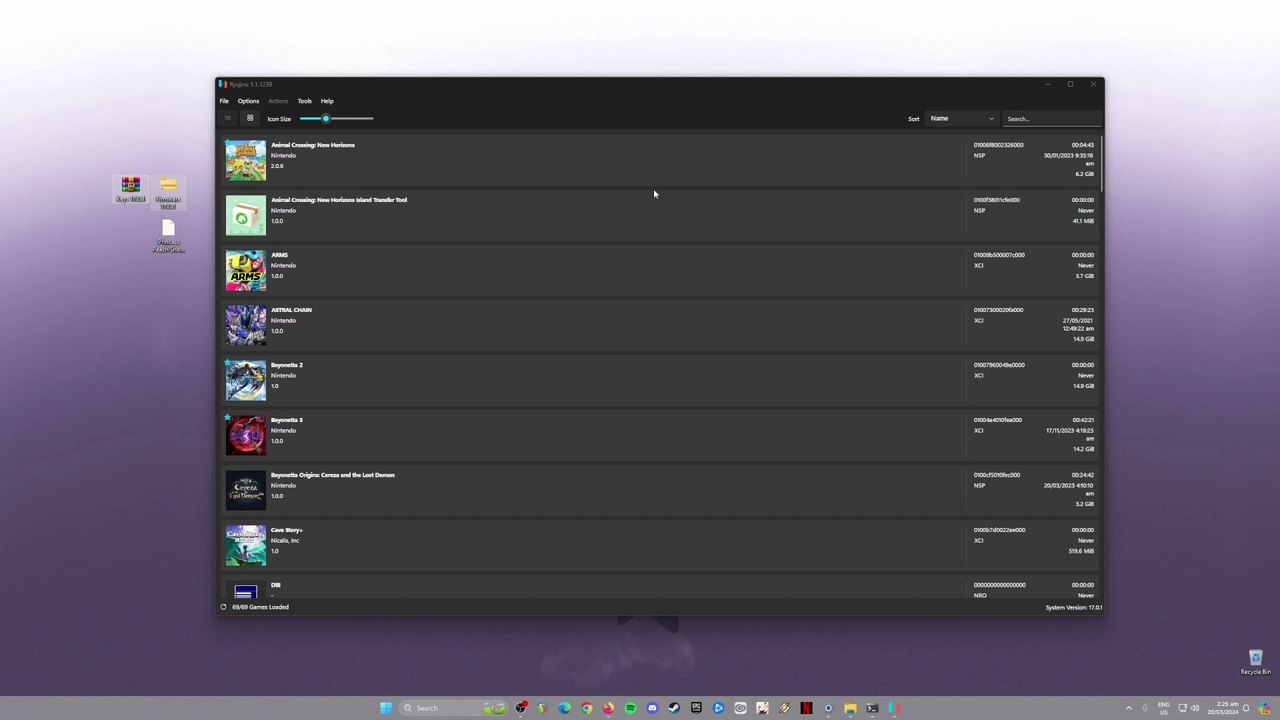
Task: Click 'Cave Story+' title text
Action: click(x=287, y=530)
